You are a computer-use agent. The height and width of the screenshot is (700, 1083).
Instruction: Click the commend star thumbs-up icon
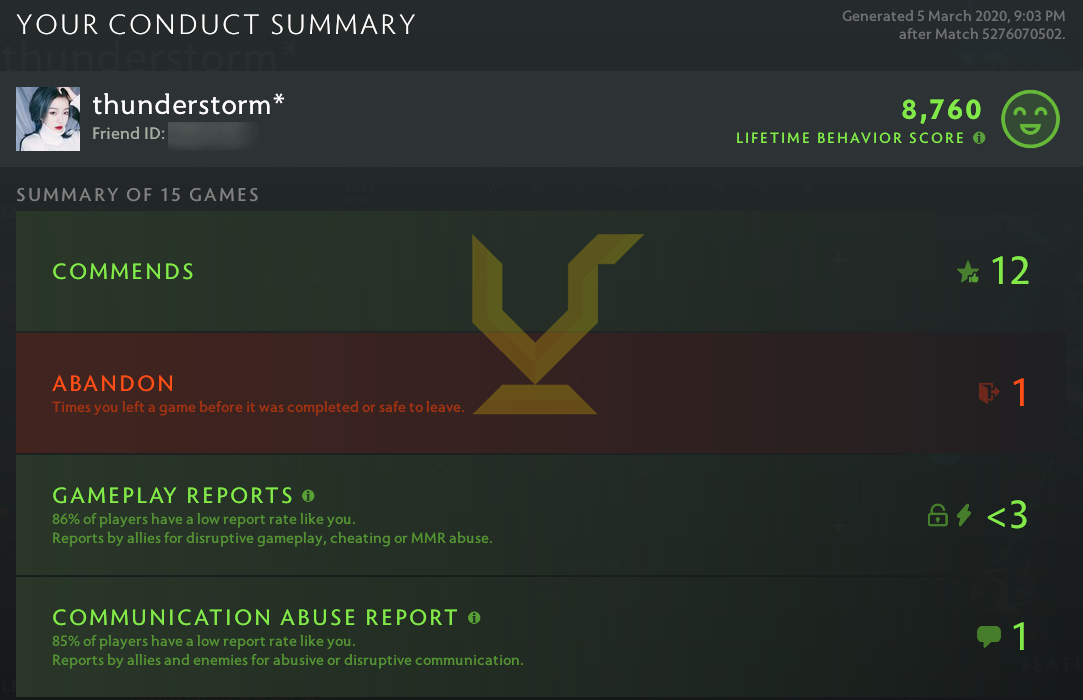[968, 272]
